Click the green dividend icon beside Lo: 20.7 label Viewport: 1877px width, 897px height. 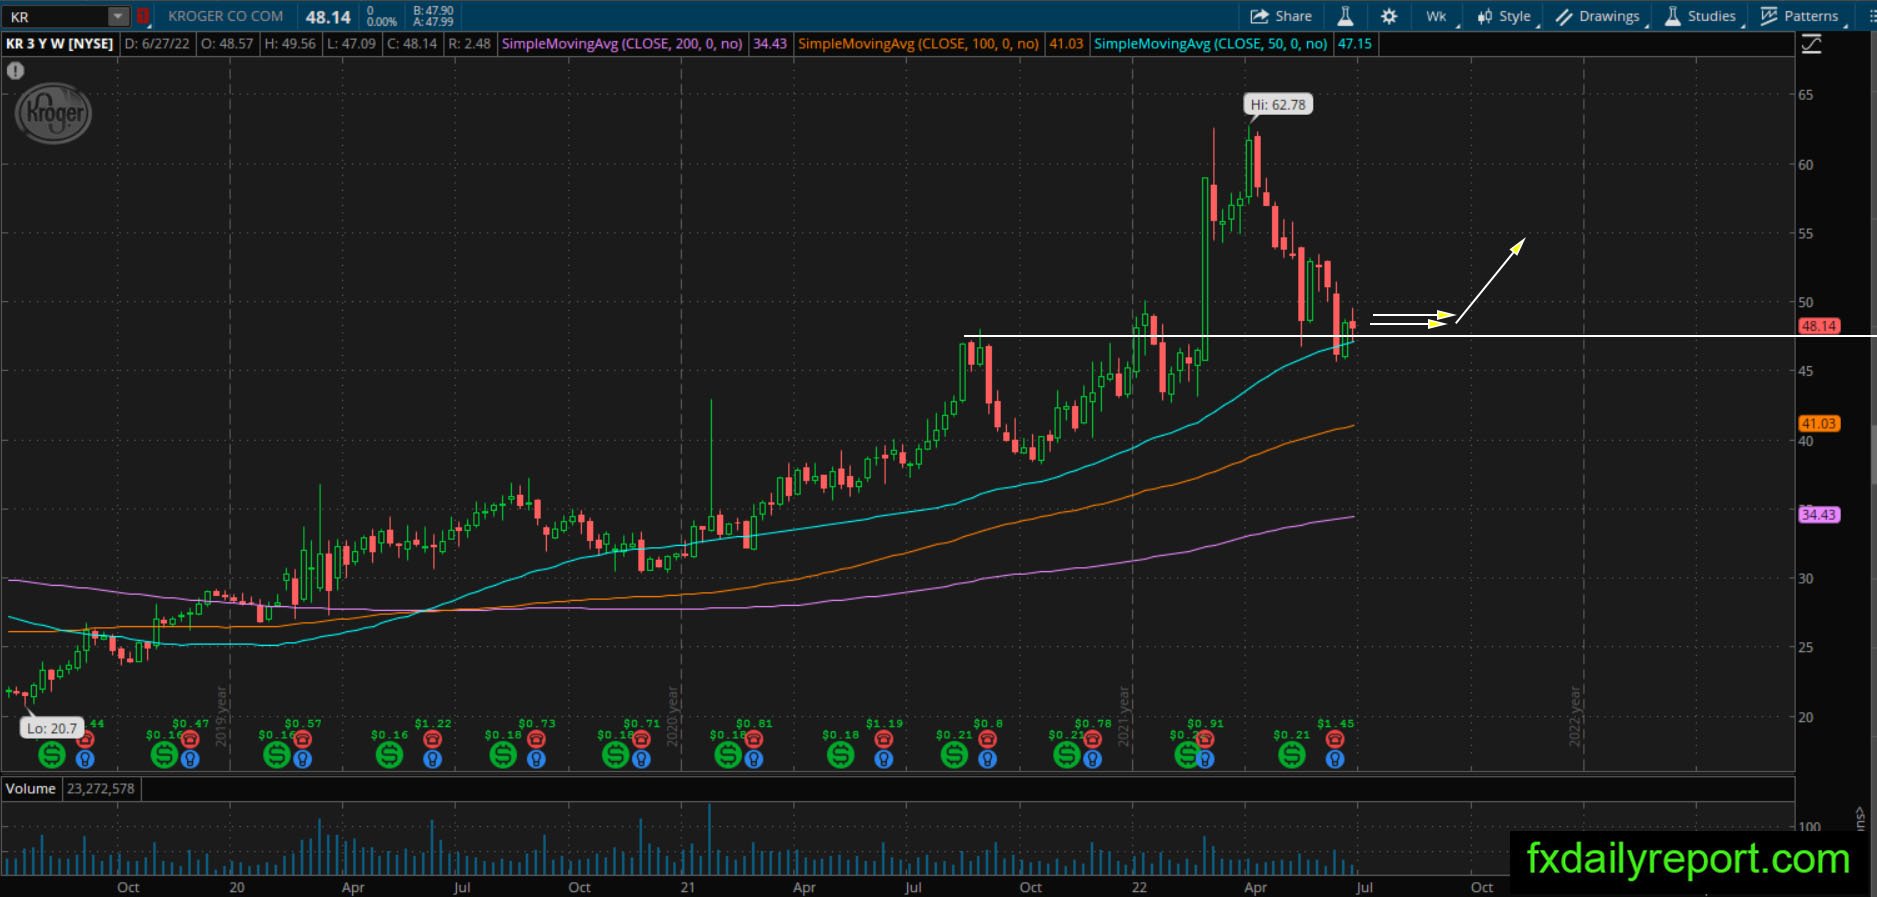(51, 755)
